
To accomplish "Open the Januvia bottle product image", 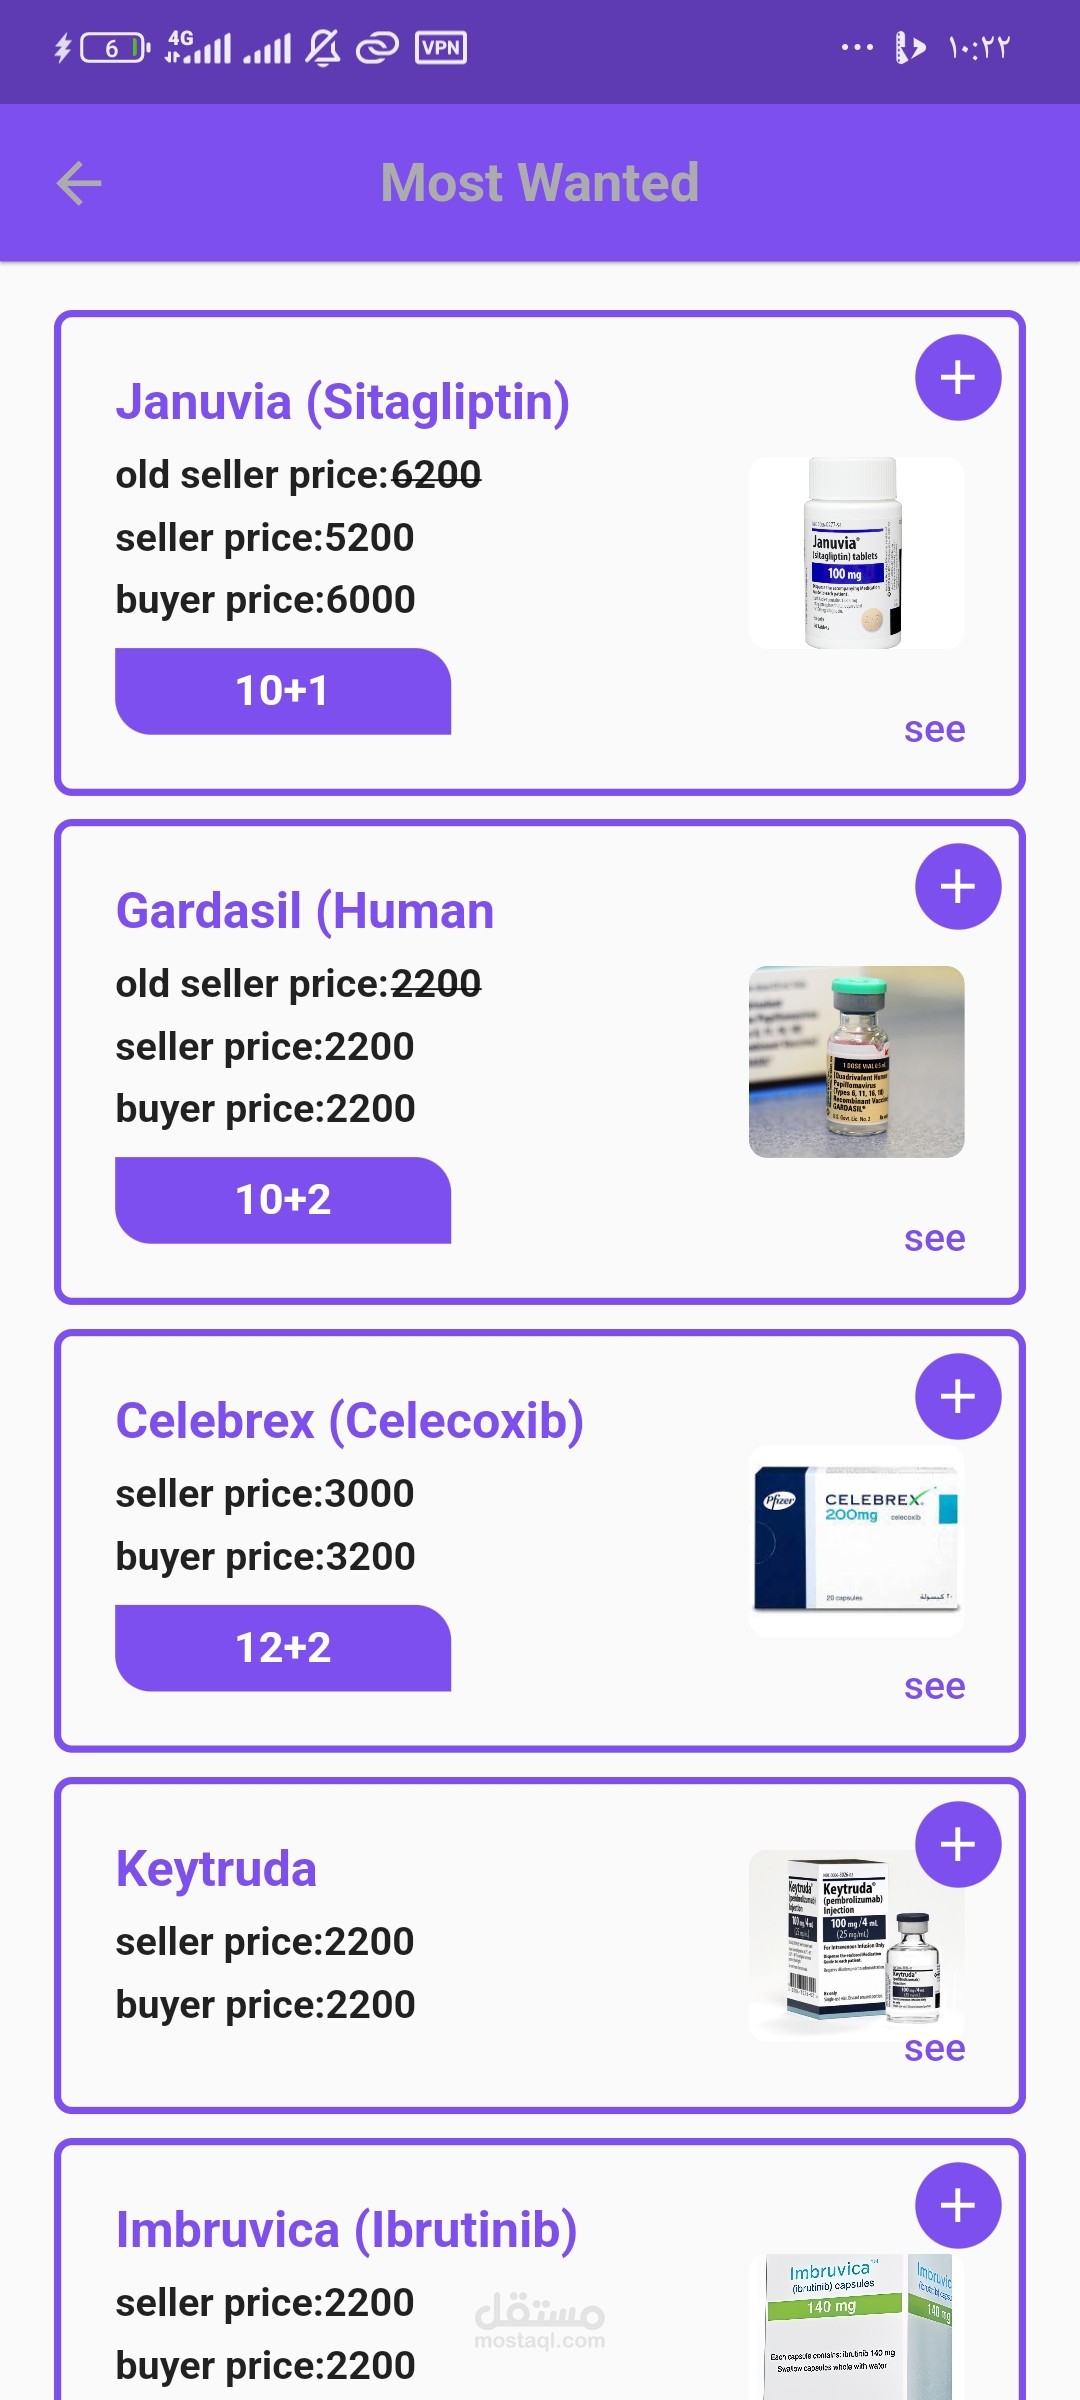I will click(x=856, y=553).
